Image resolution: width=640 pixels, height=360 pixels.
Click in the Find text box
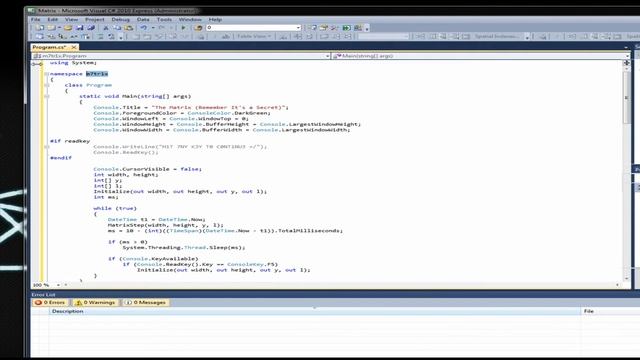250,28
